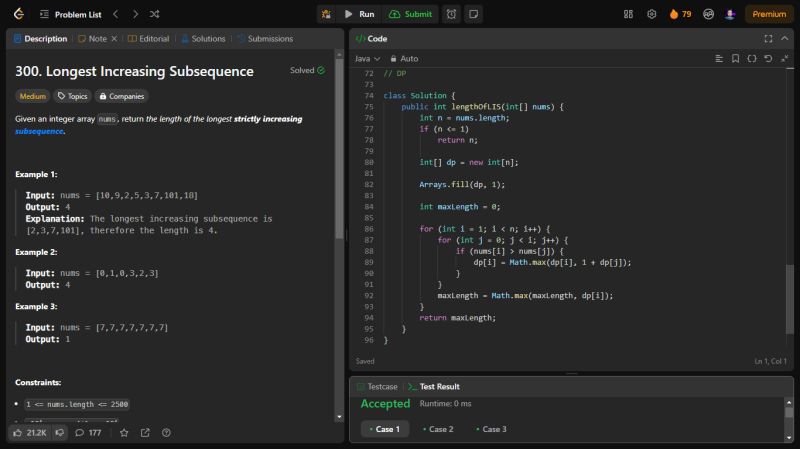Open the timer alarm clock icon
Image resolution: width=800 pixels, height=449 pixels.
pyautogui.click(x=452, y=14)
